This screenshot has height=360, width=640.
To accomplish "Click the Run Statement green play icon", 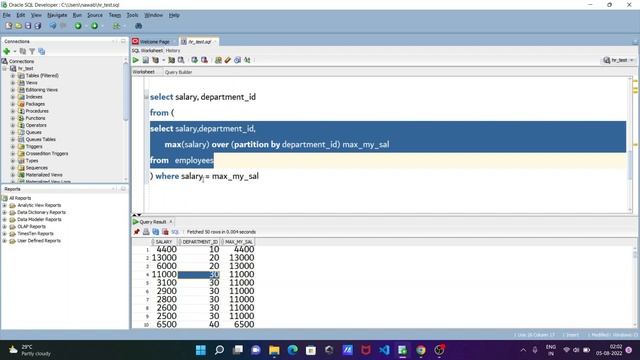I will (x=136, y=60).
